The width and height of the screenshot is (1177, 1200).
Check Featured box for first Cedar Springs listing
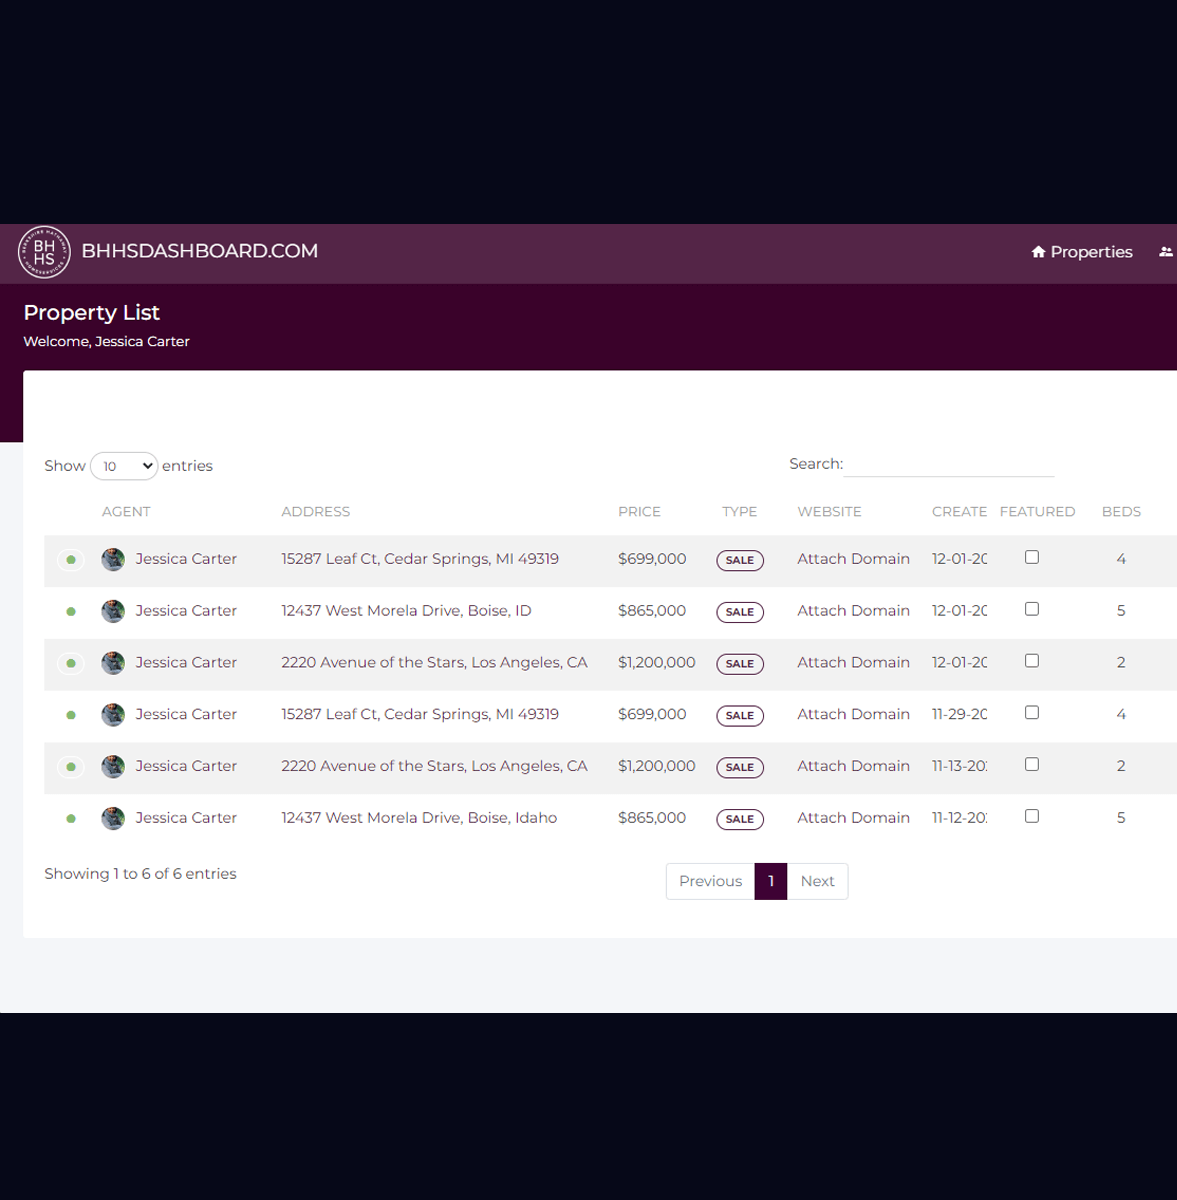[1032, 558]
